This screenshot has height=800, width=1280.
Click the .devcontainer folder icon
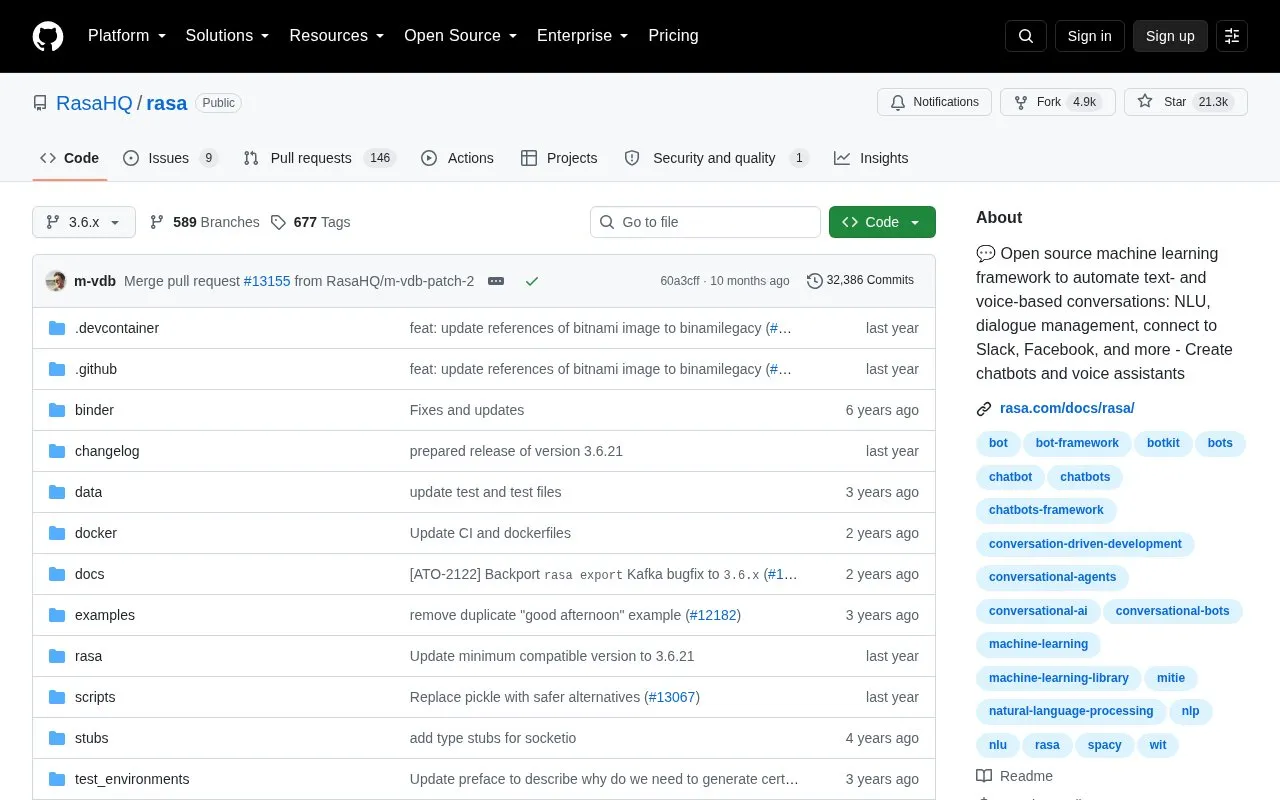pyautogui.click(x=57, y=328)
